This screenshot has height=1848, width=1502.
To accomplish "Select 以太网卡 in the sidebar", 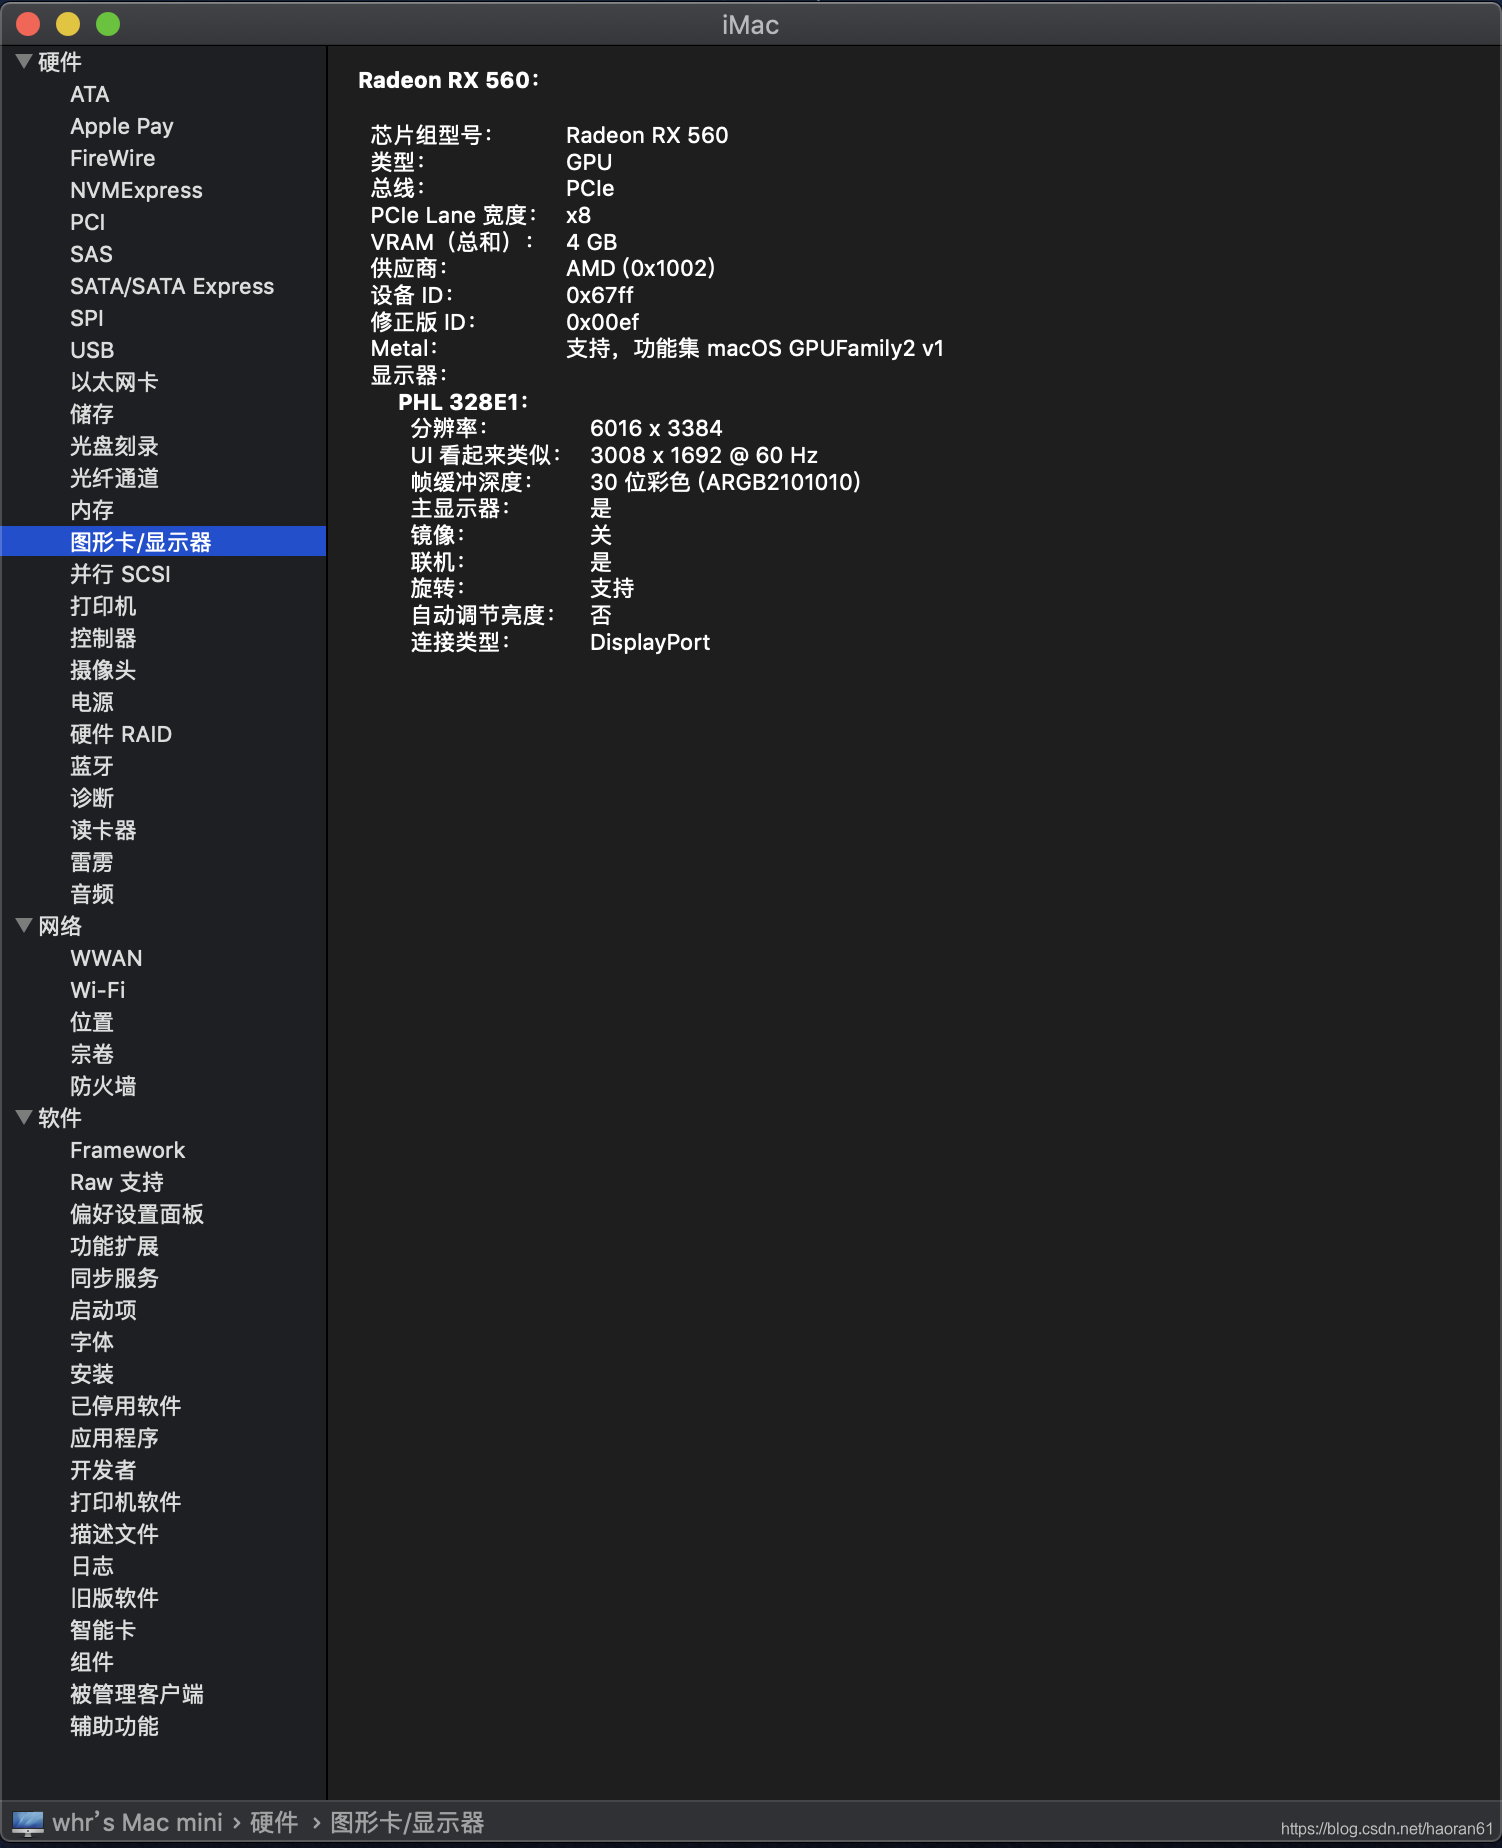I will [x=114, y=382].
